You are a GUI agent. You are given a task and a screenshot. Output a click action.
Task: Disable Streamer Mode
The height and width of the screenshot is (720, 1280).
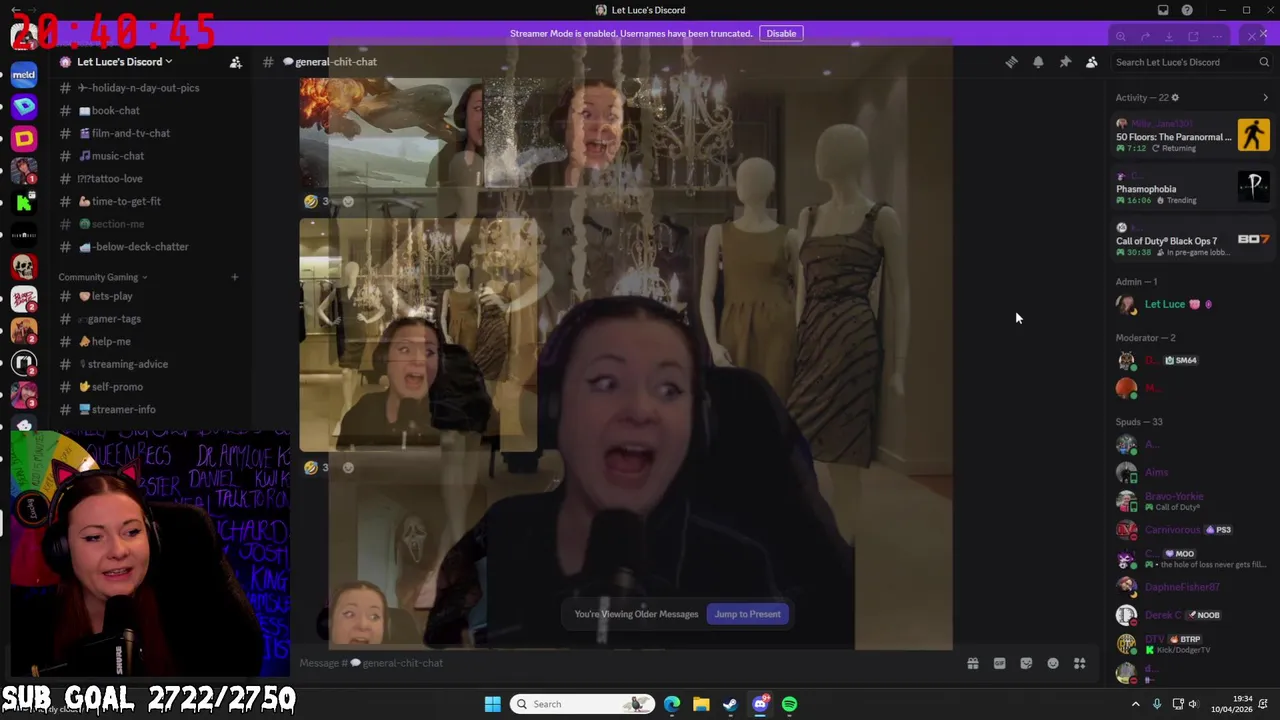(x=781, y=33)
